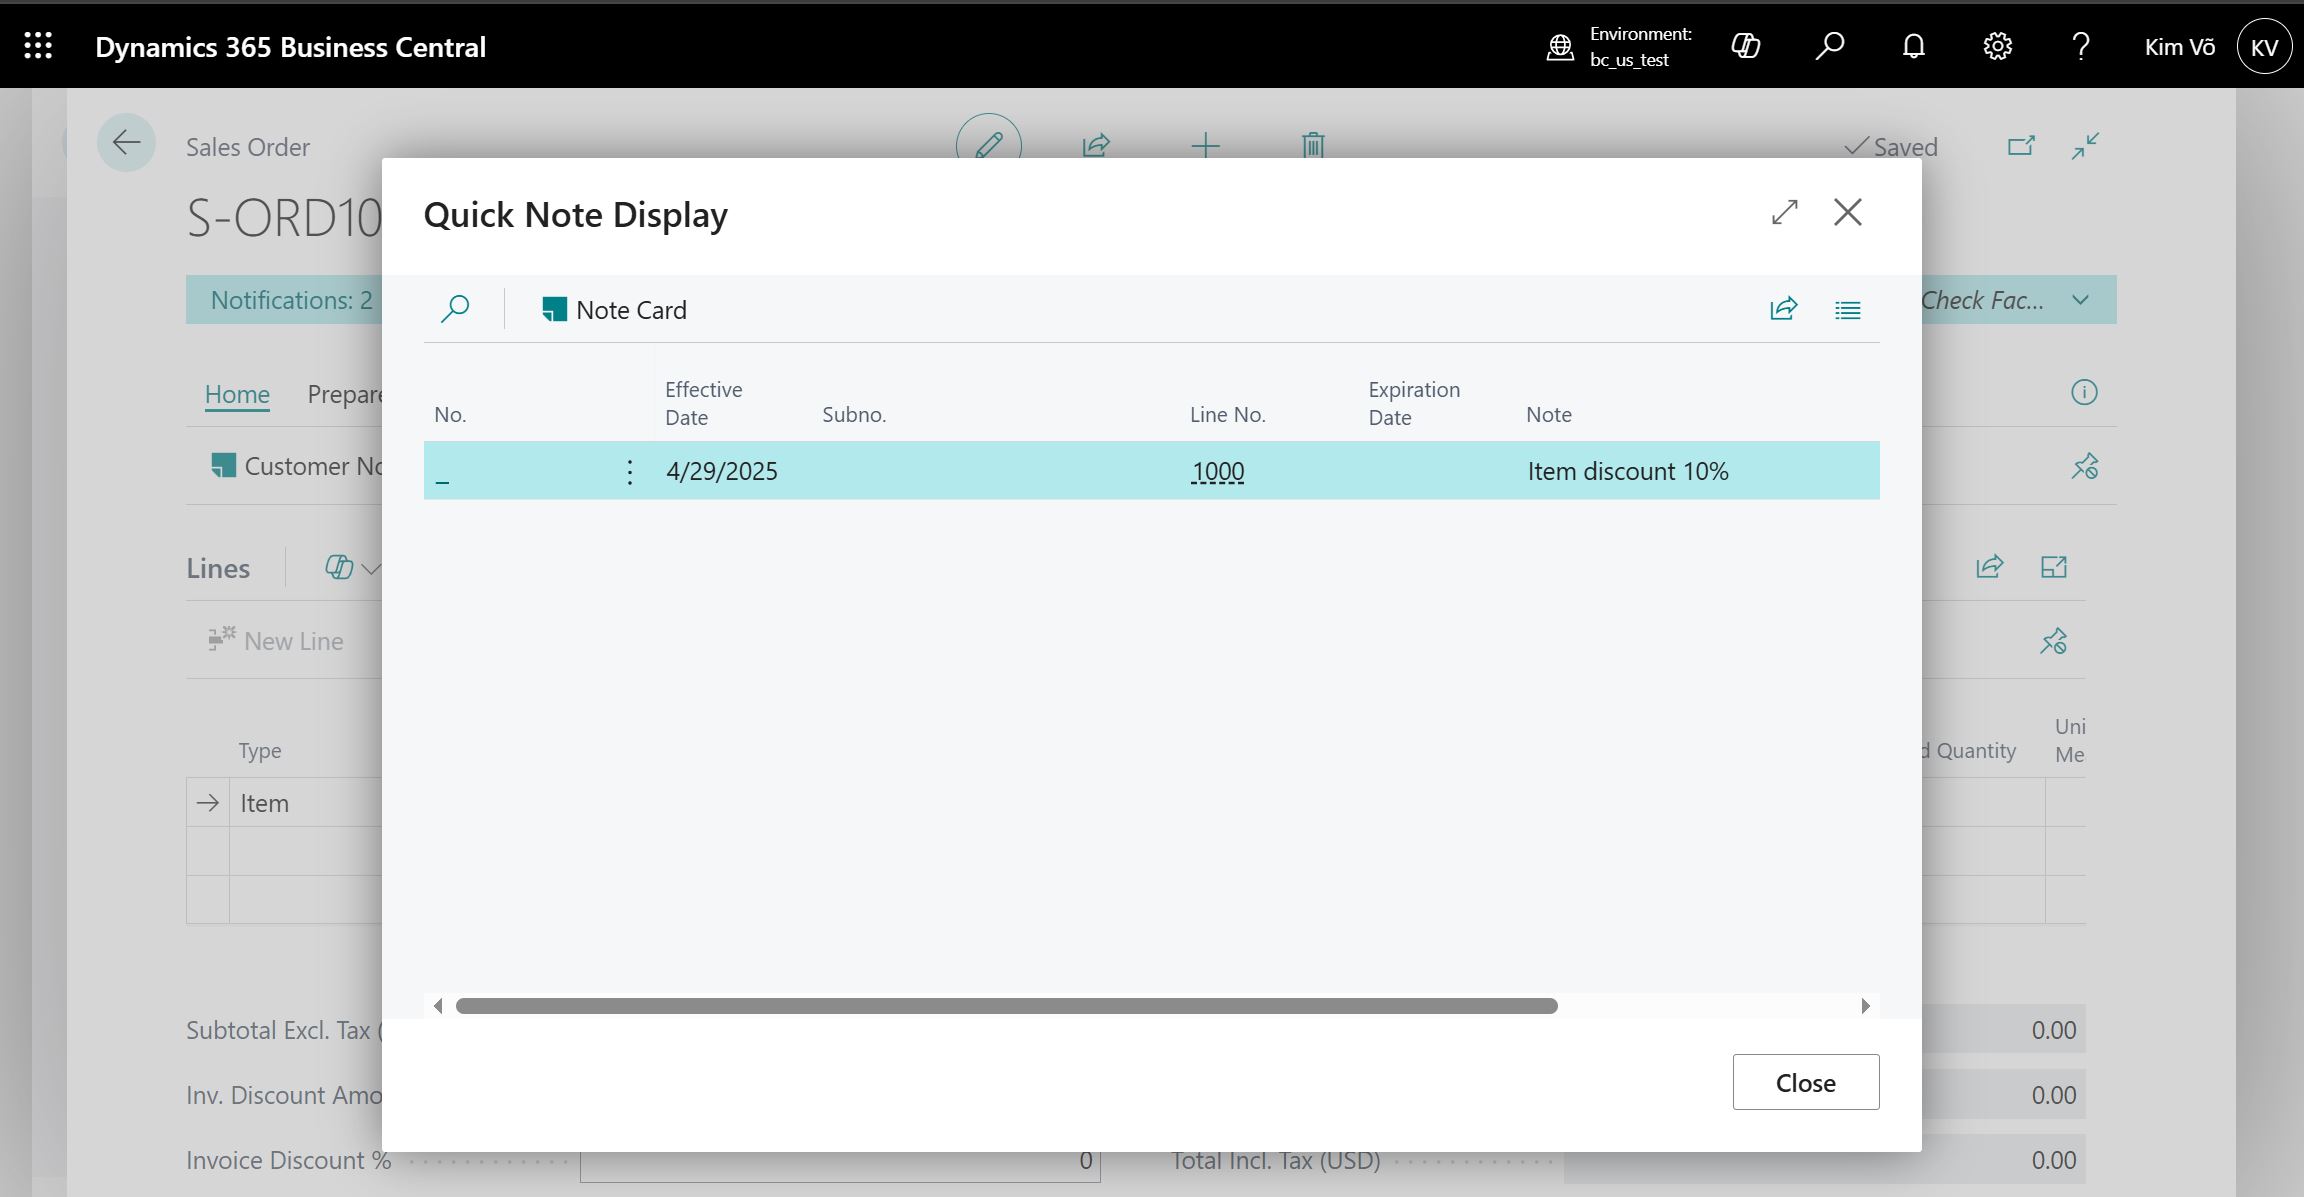Click the Saved status indicator

point(1891,147)
